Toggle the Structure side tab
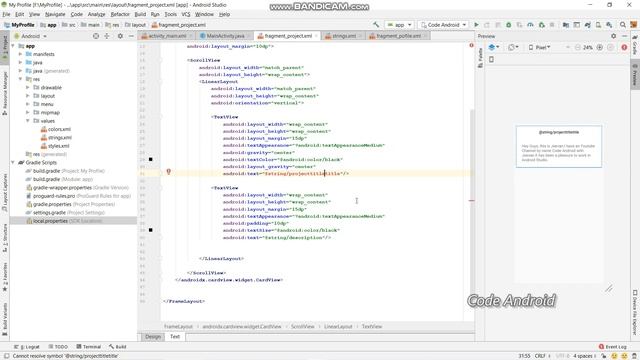Viewport: 640px width, 360px height. (5, 238)
